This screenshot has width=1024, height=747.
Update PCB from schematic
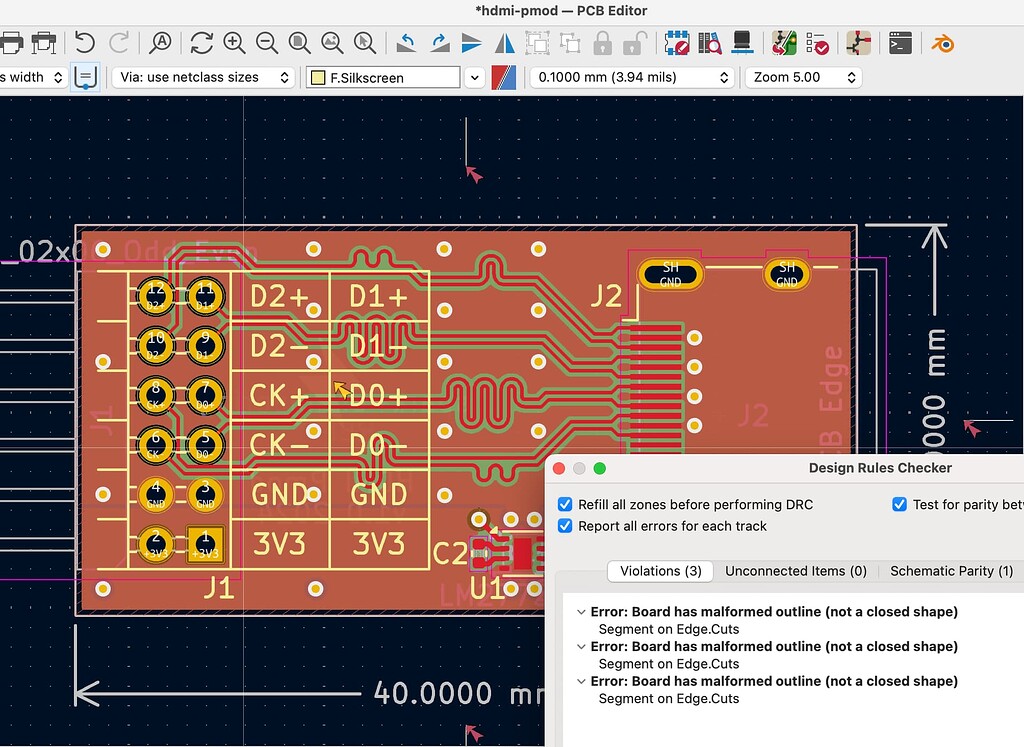[x=783, y=43]
